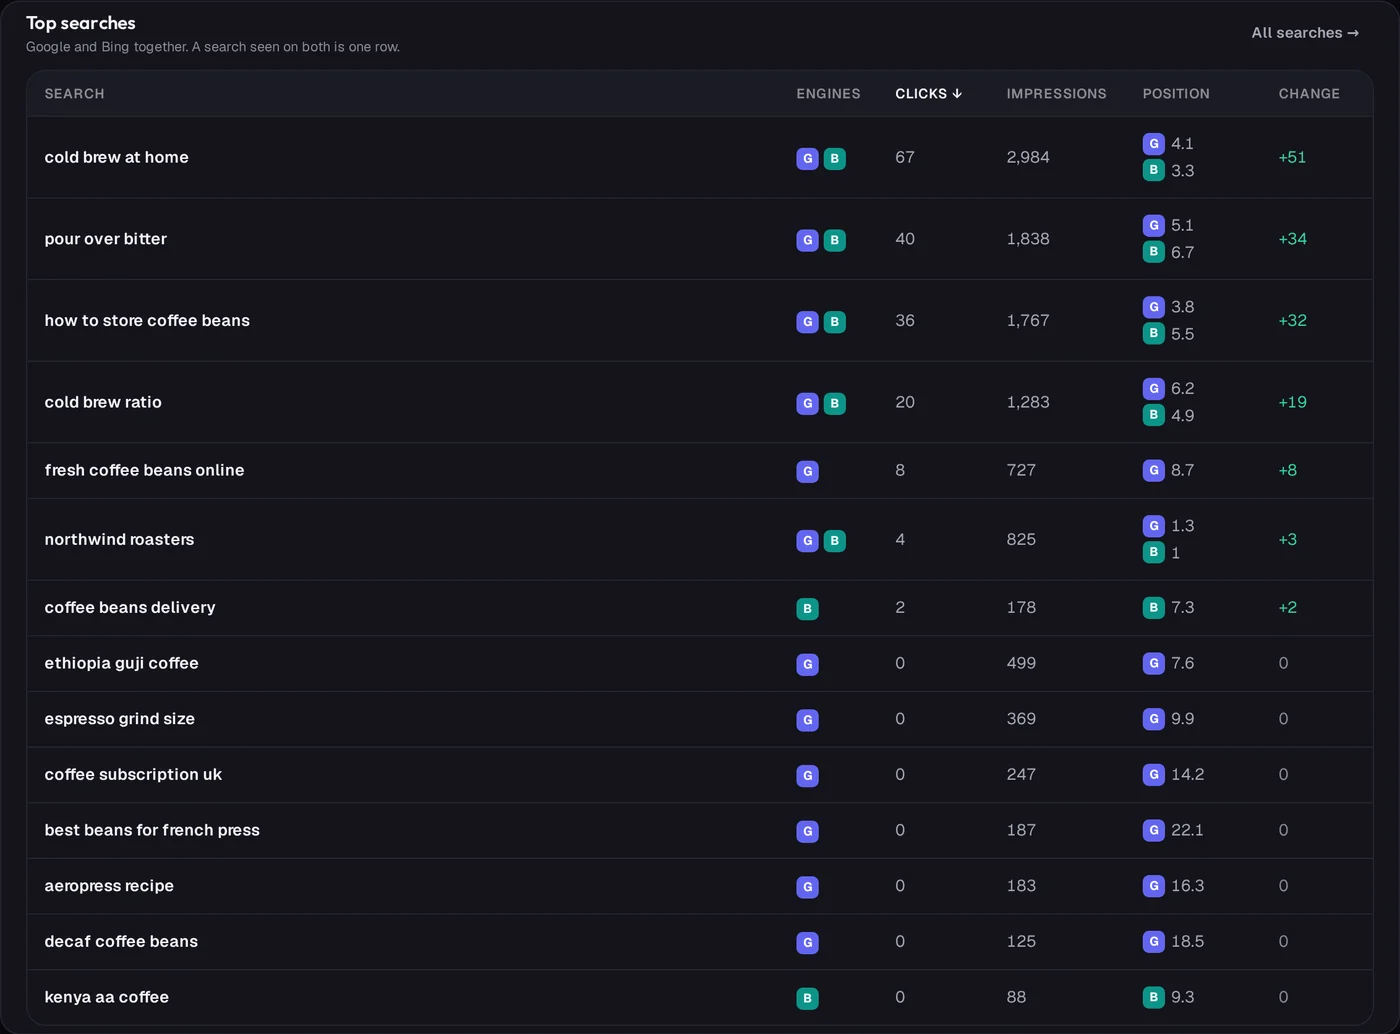Select the Google badge beside position 1.3
Image resolution: width=1400 pixels, height=1034 pixels.
coord(1153,526)
